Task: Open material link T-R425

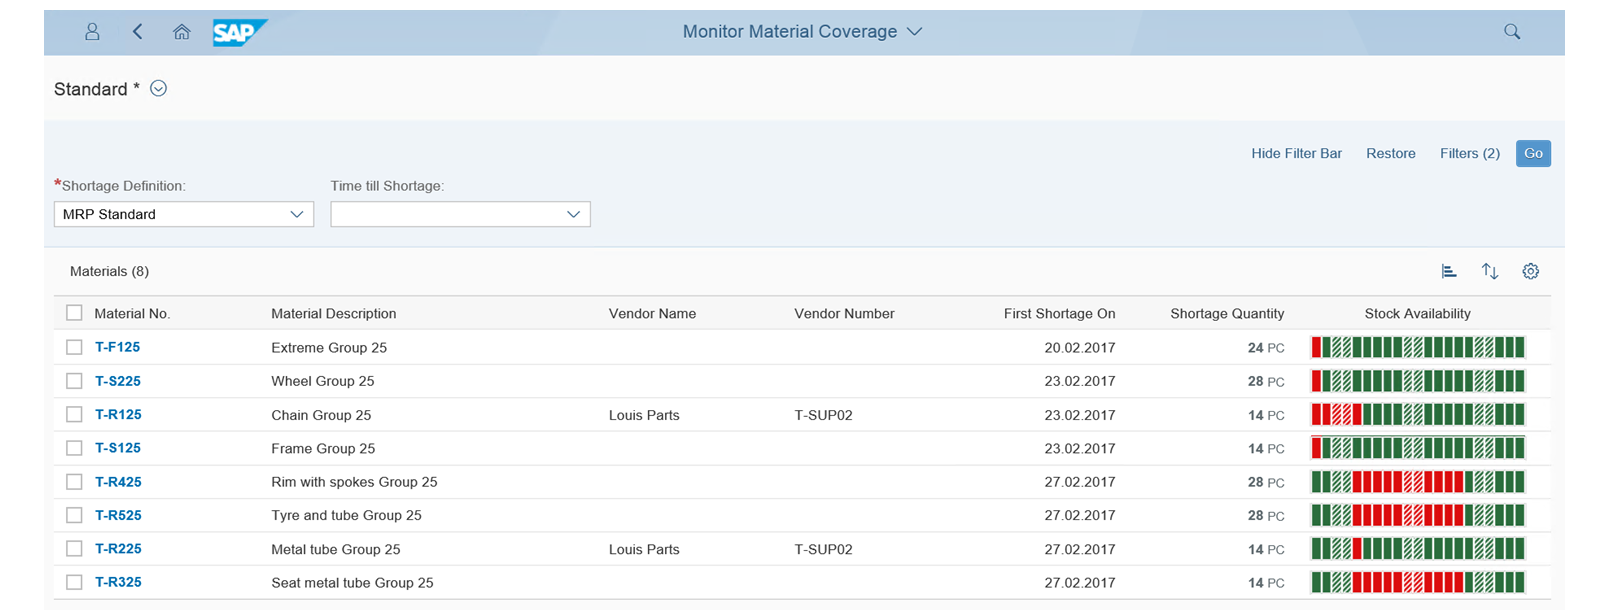Action: point(118,481)
